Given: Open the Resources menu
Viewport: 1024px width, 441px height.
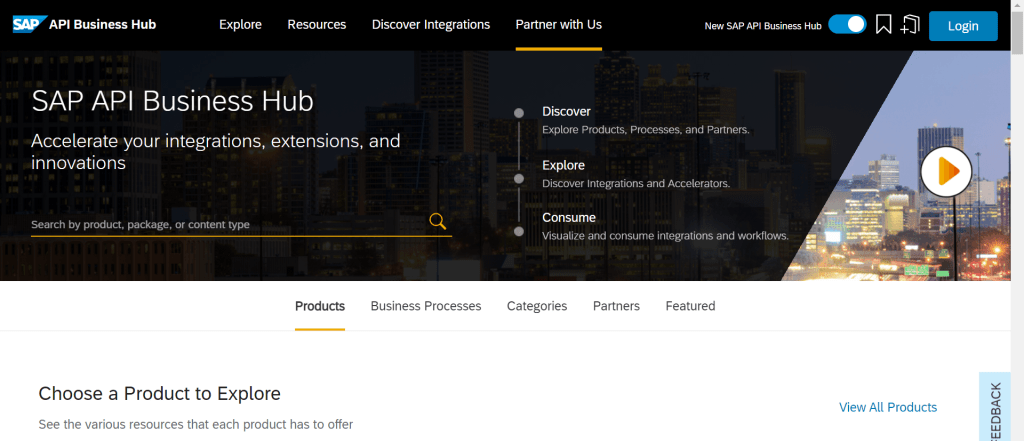Looking at the screenshot, I should tap(317, 25).
